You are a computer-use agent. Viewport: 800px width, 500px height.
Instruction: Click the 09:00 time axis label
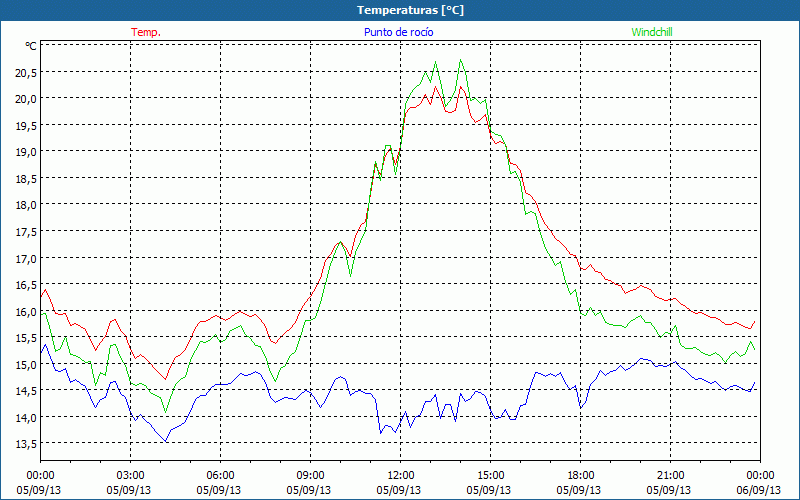311,476
